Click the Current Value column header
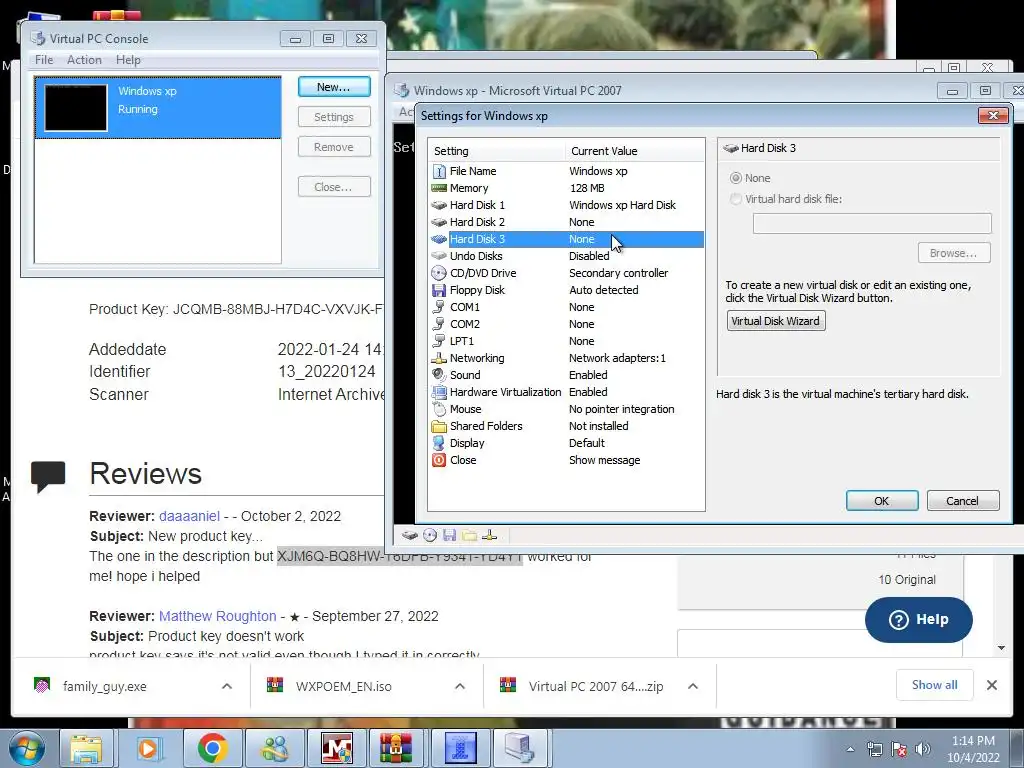Viewport: 1024px width, 768px height. tap(635, 151)
